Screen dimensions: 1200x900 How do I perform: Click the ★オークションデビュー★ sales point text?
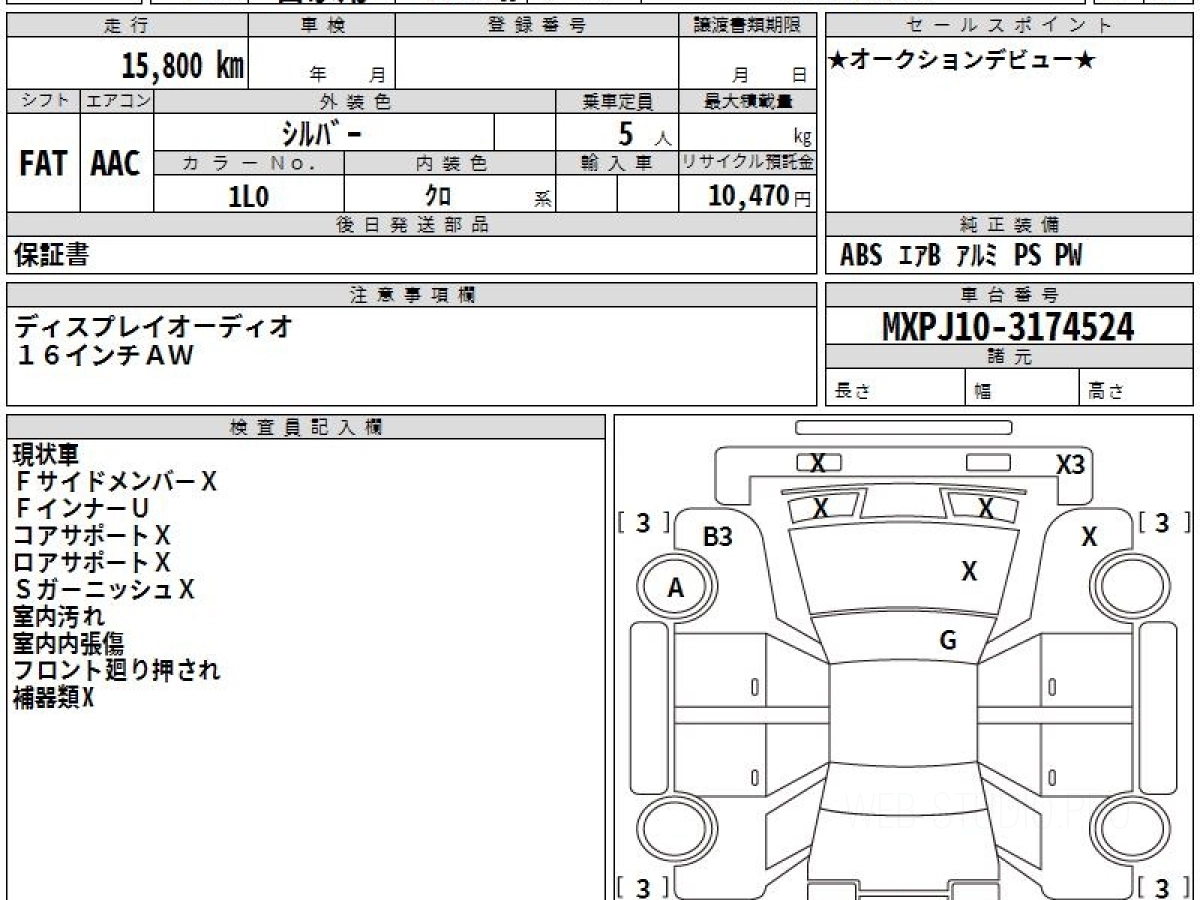coord(963,61)
